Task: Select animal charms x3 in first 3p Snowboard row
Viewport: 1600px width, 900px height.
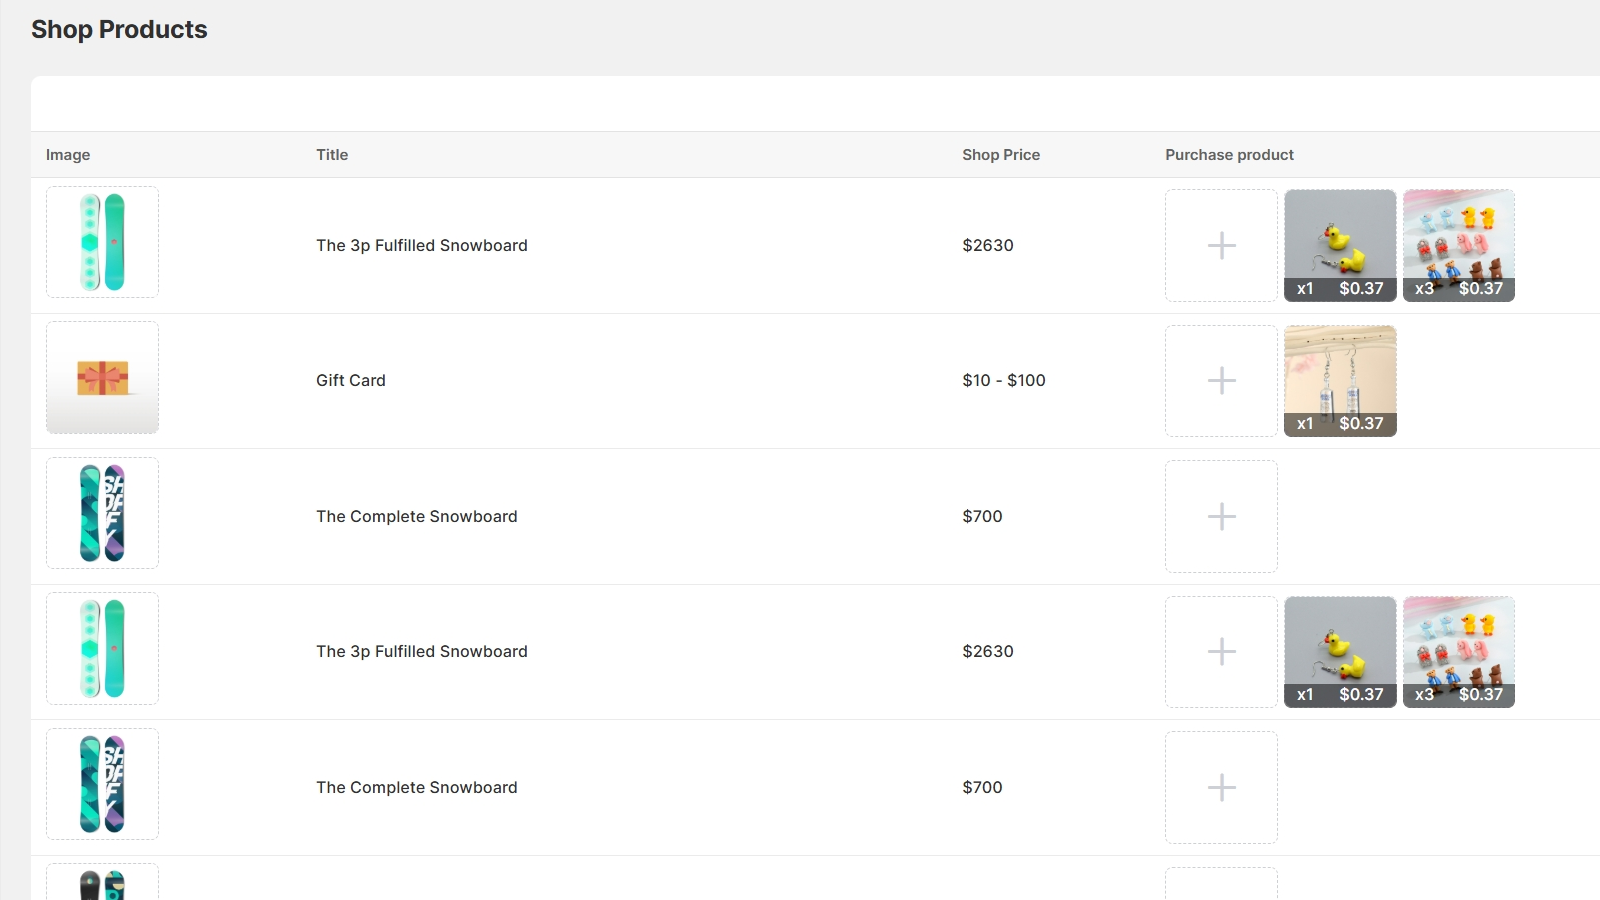Action: click(x=1459, y=245)
